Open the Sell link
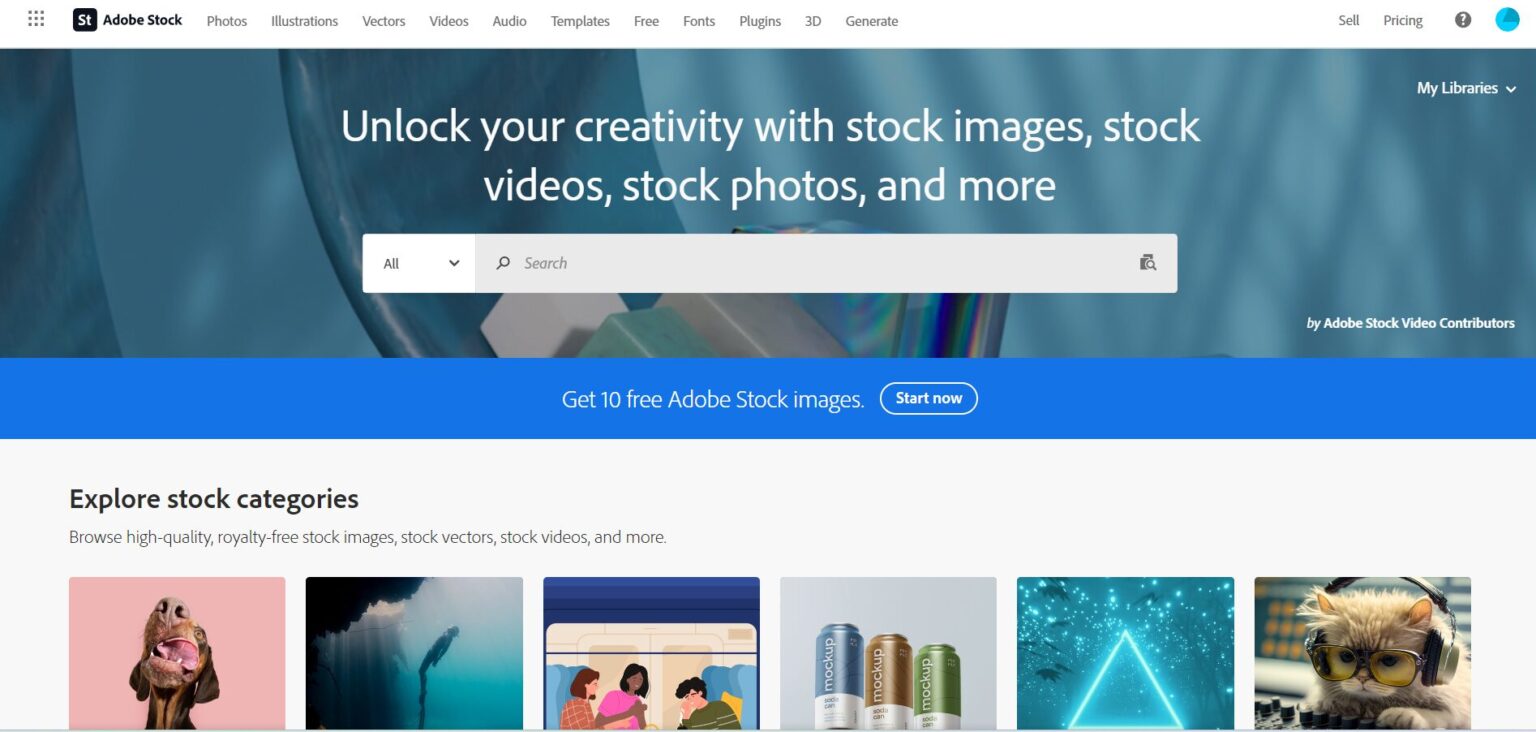Image resolution: width=1536 pixels, height=732 pixels. (1349, 21)
